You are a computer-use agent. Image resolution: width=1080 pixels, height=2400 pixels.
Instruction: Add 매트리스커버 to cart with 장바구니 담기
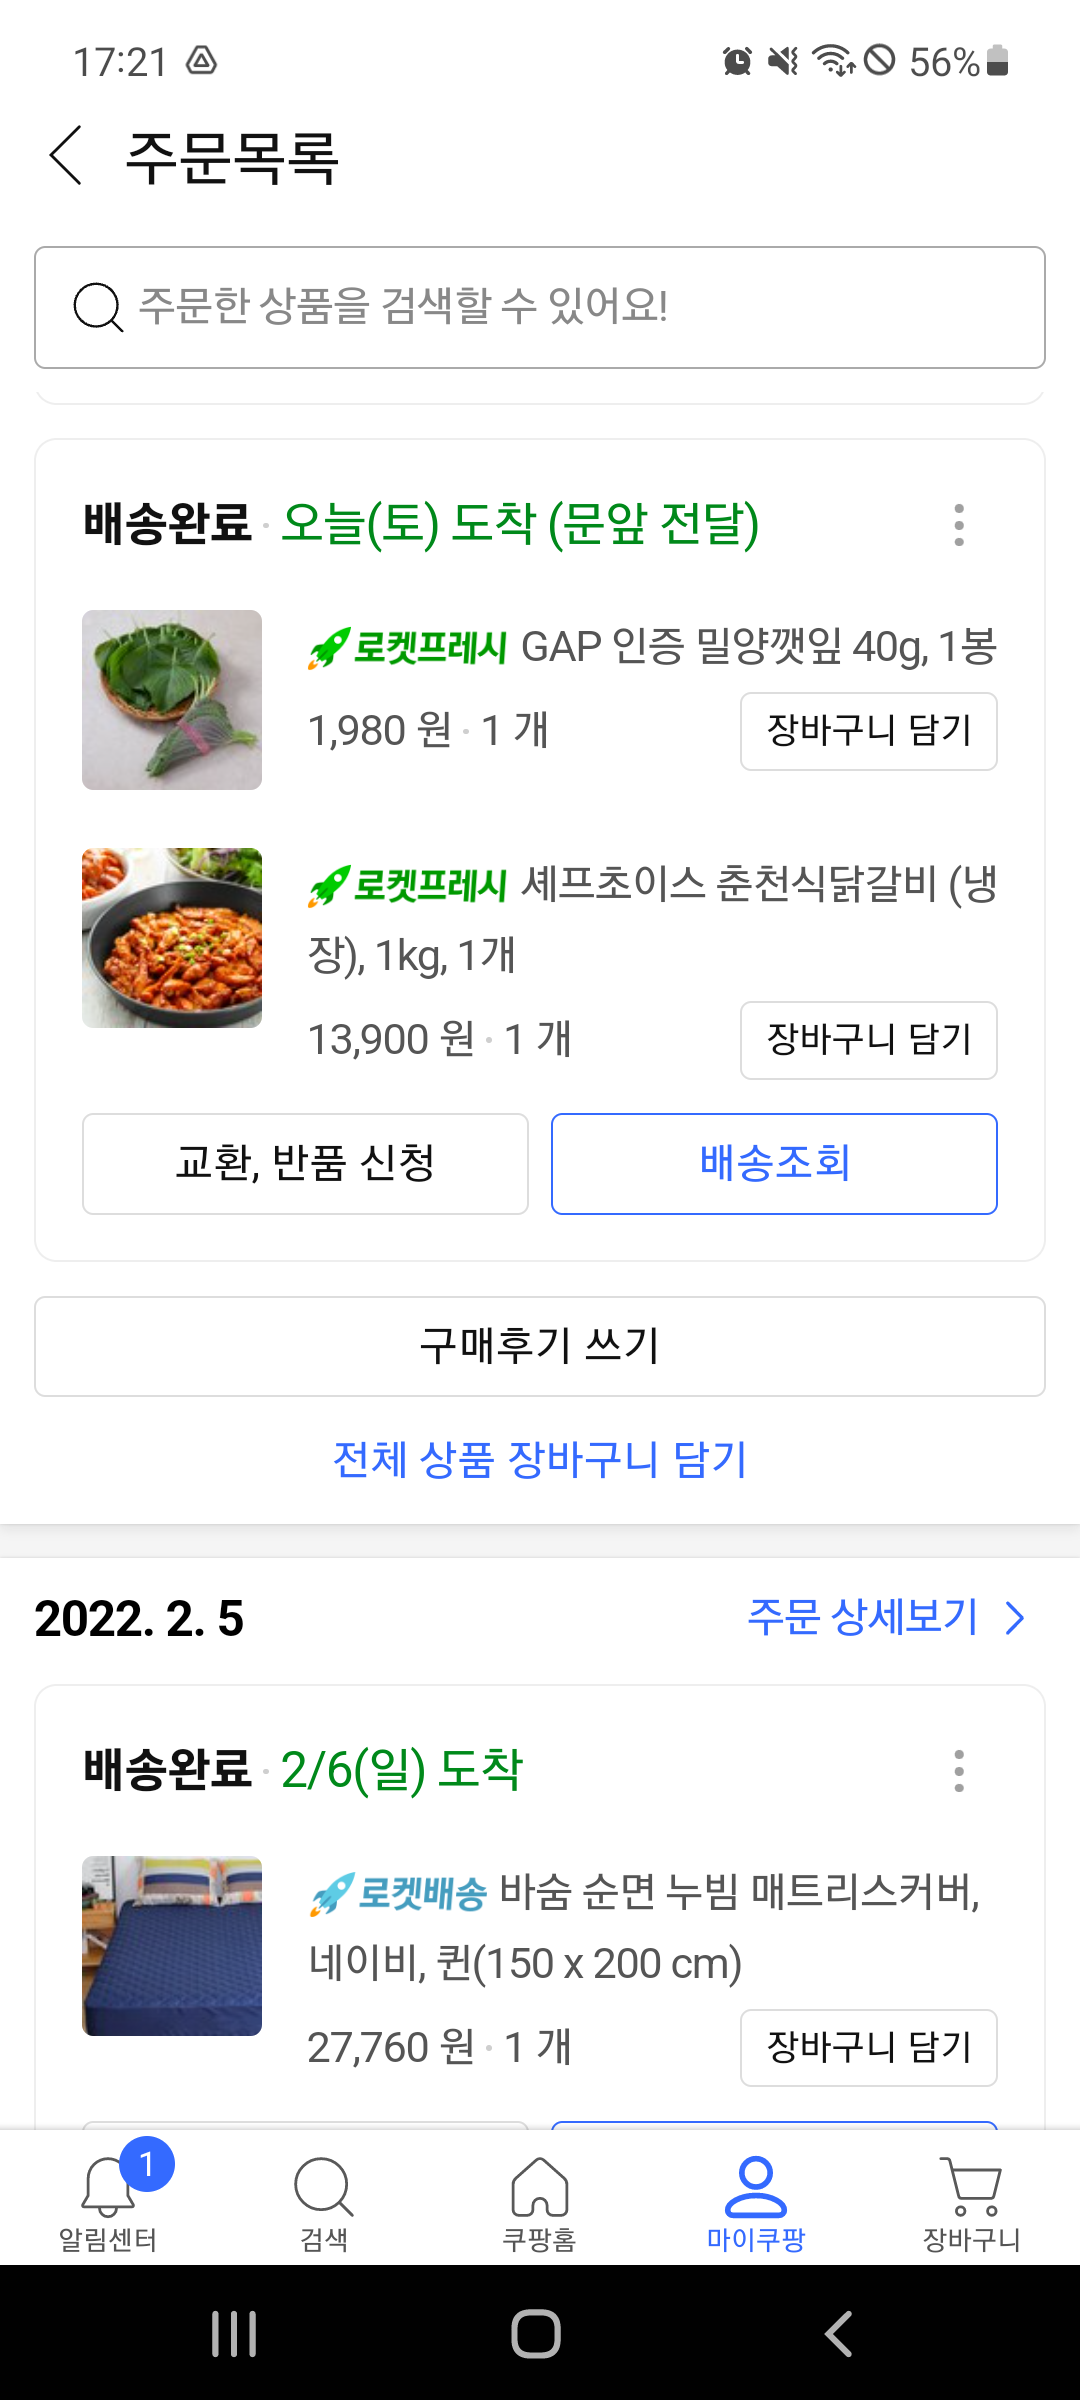point(868,2048)
